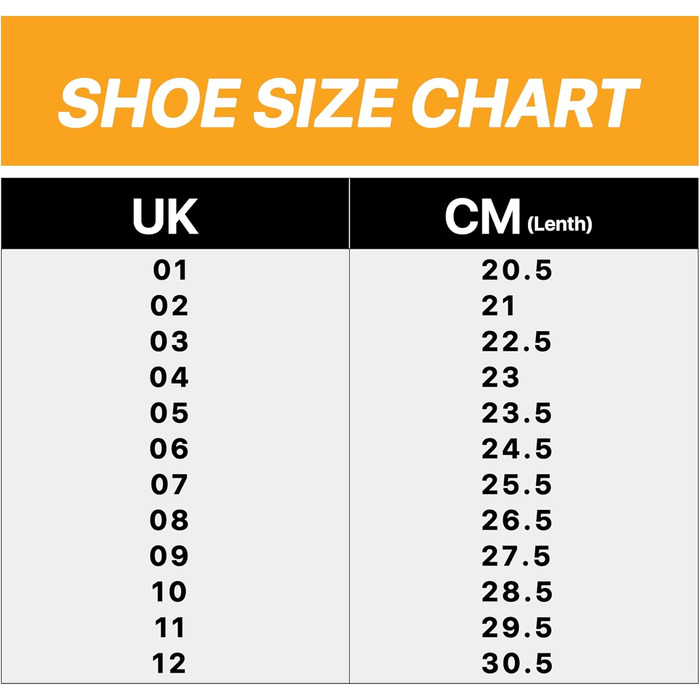Select UK size 01 cell
700x700 pixels.
(x=169, y=270)
